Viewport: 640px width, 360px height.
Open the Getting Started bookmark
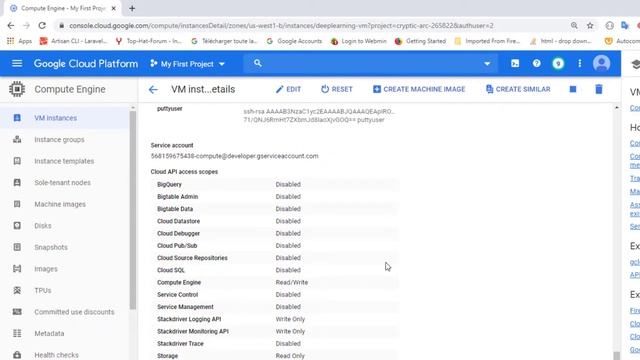(x=420, y=41)
